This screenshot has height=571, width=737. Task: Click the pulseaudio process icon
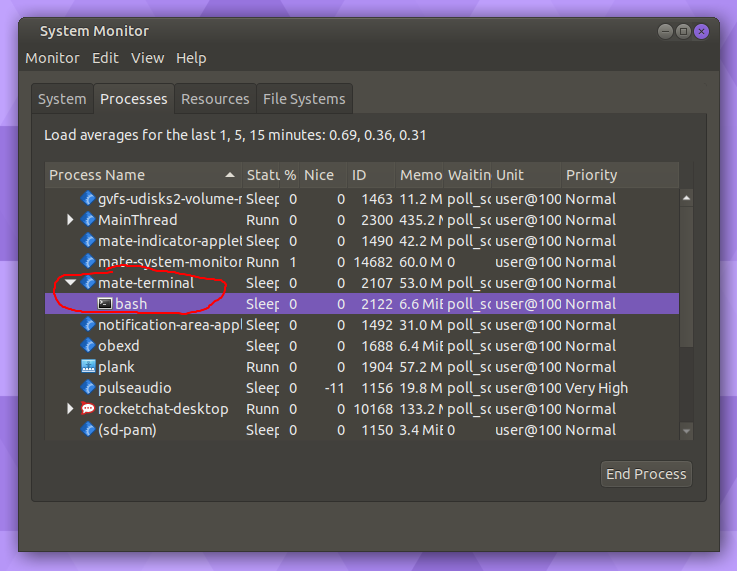[88, 388]
